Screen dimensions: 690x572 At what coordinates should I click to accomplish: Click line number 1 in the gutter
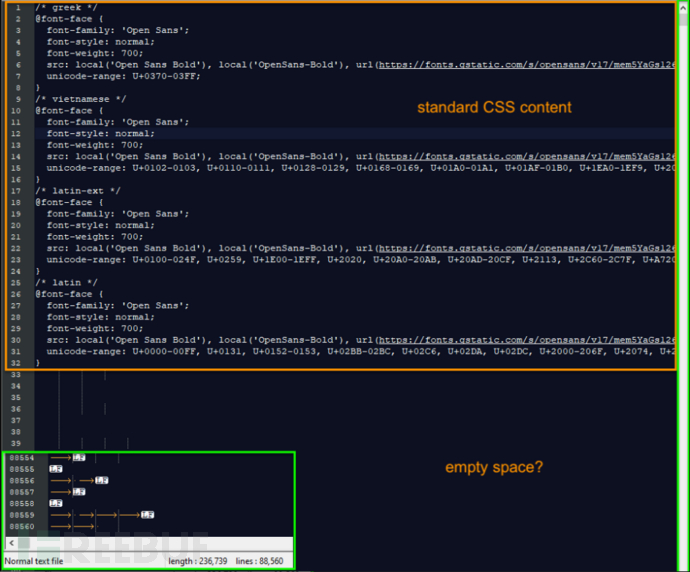tap(19, 8)
